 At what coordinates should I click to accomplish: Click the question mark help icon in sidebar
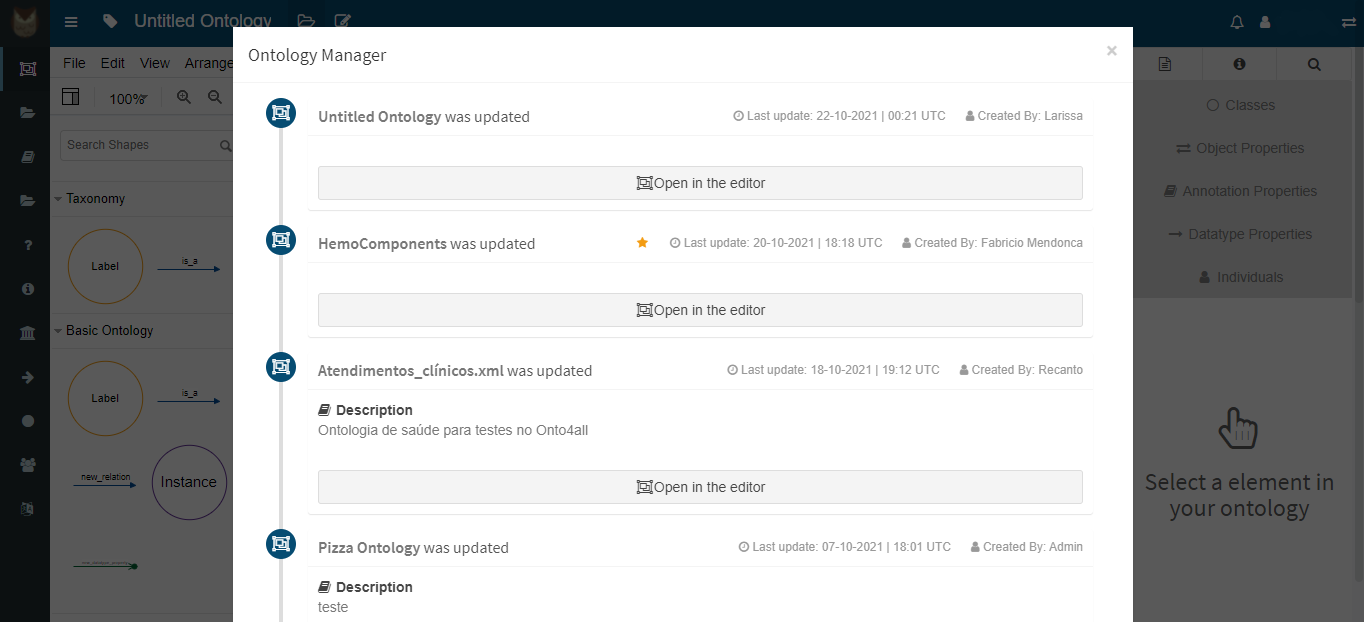pyautogui.click(x=28, y=245)
